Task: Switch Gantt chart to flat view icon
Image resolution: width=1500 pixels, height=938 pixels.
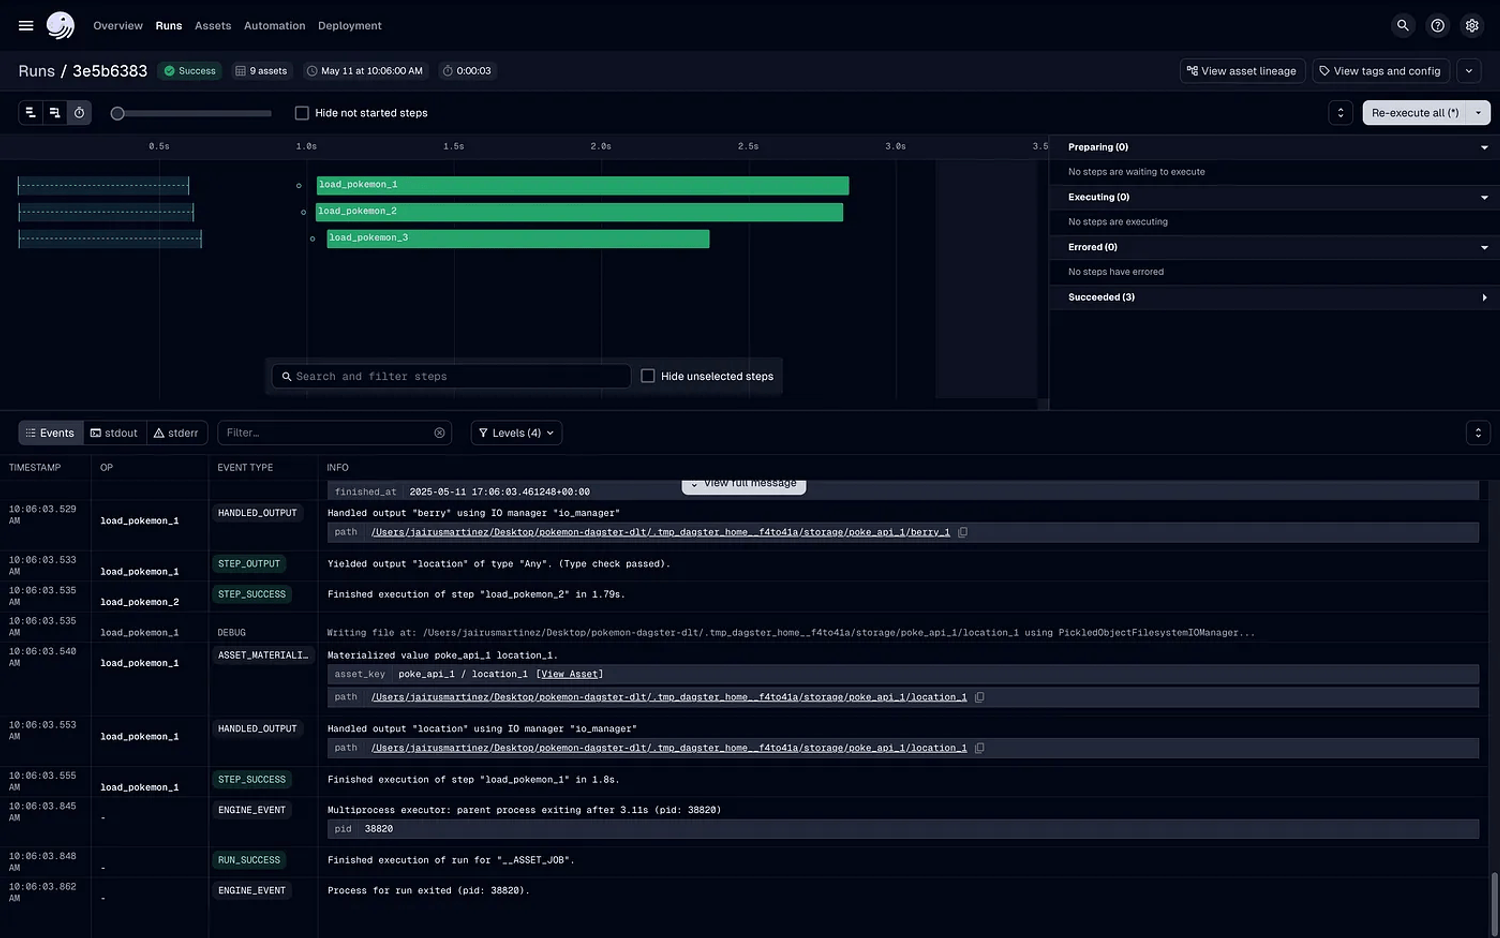Action: [x=30, y=113]
